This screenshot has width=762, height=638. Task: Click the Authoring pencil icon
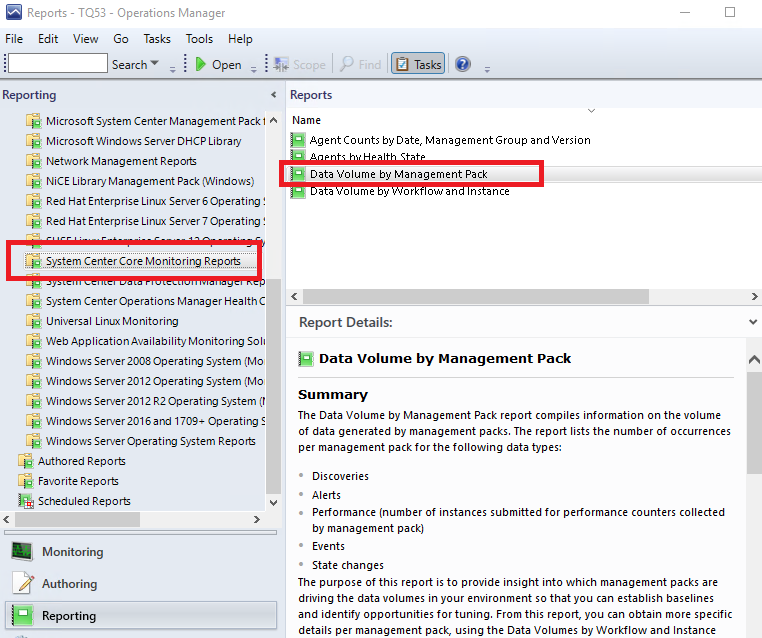[x=23, y=583]
